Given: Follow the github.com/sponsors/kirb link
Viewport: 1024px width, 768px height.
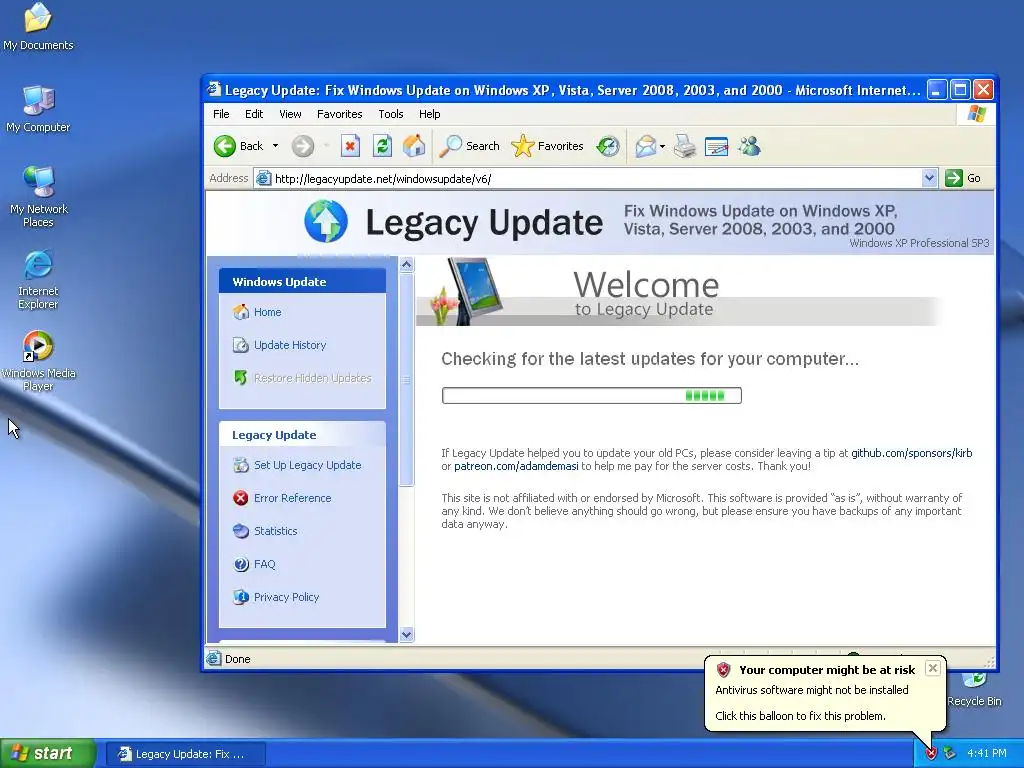Looking at the screenshot, I should (x=911, y=453).
